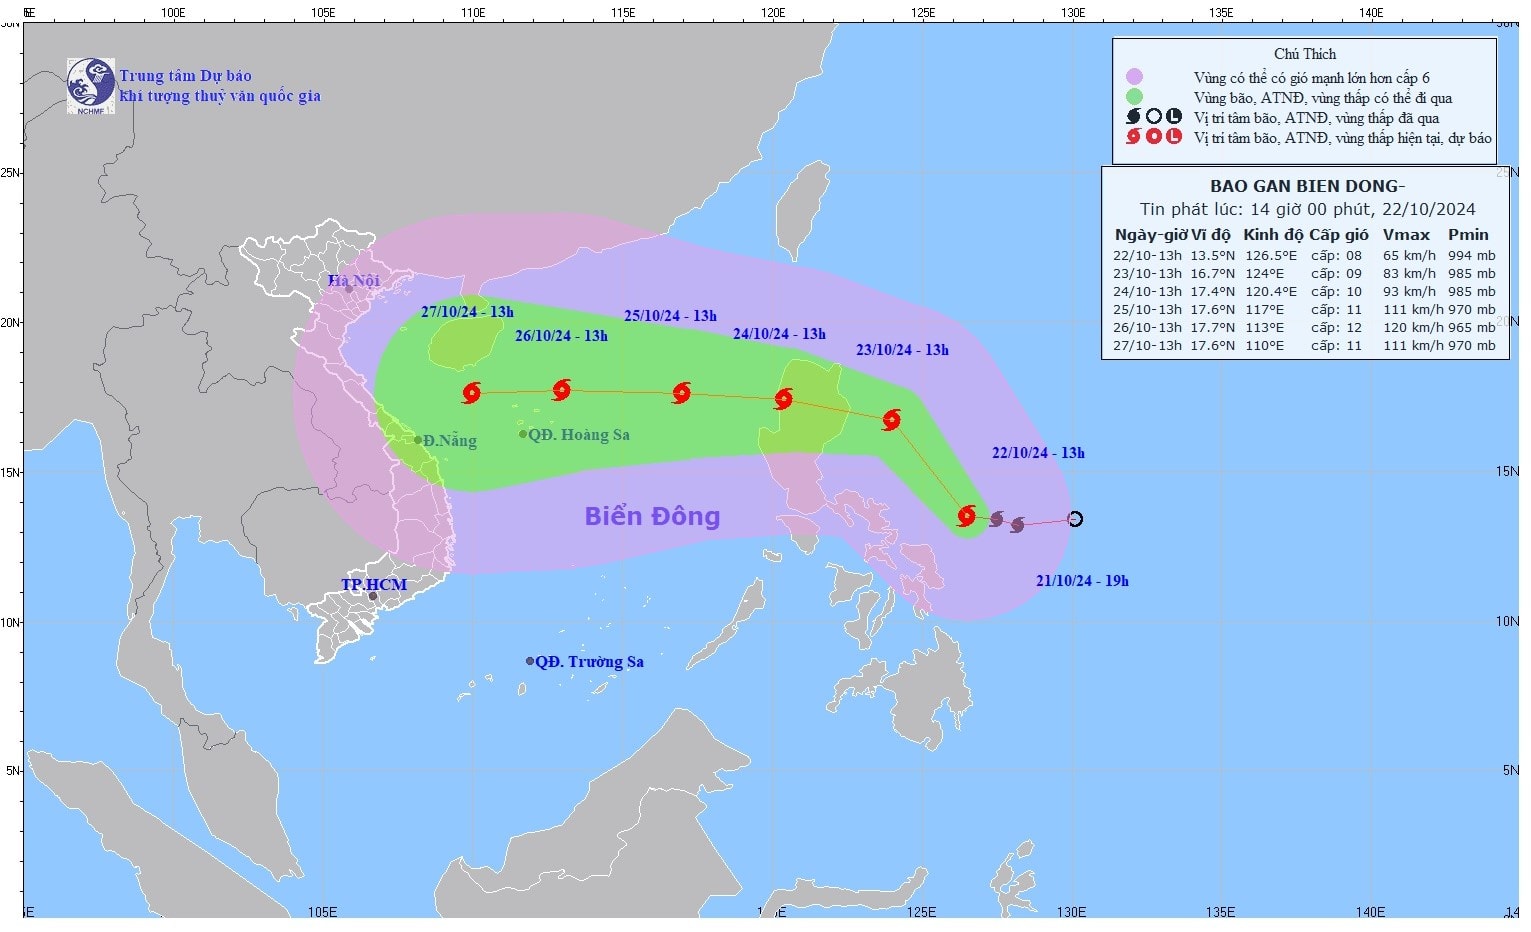Click the '27/10-13h' table row date
The height and width of the screenshot is (932, 1531).
click(1148, 346)
